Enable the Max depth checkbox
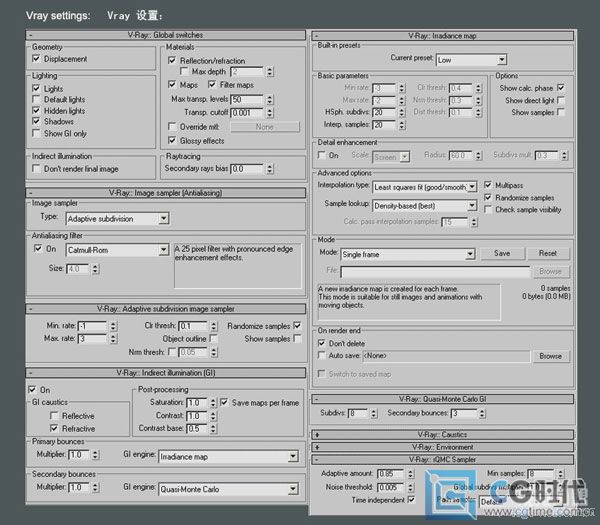Viewport: 600px width, 525px height. [x=184, y=71]
